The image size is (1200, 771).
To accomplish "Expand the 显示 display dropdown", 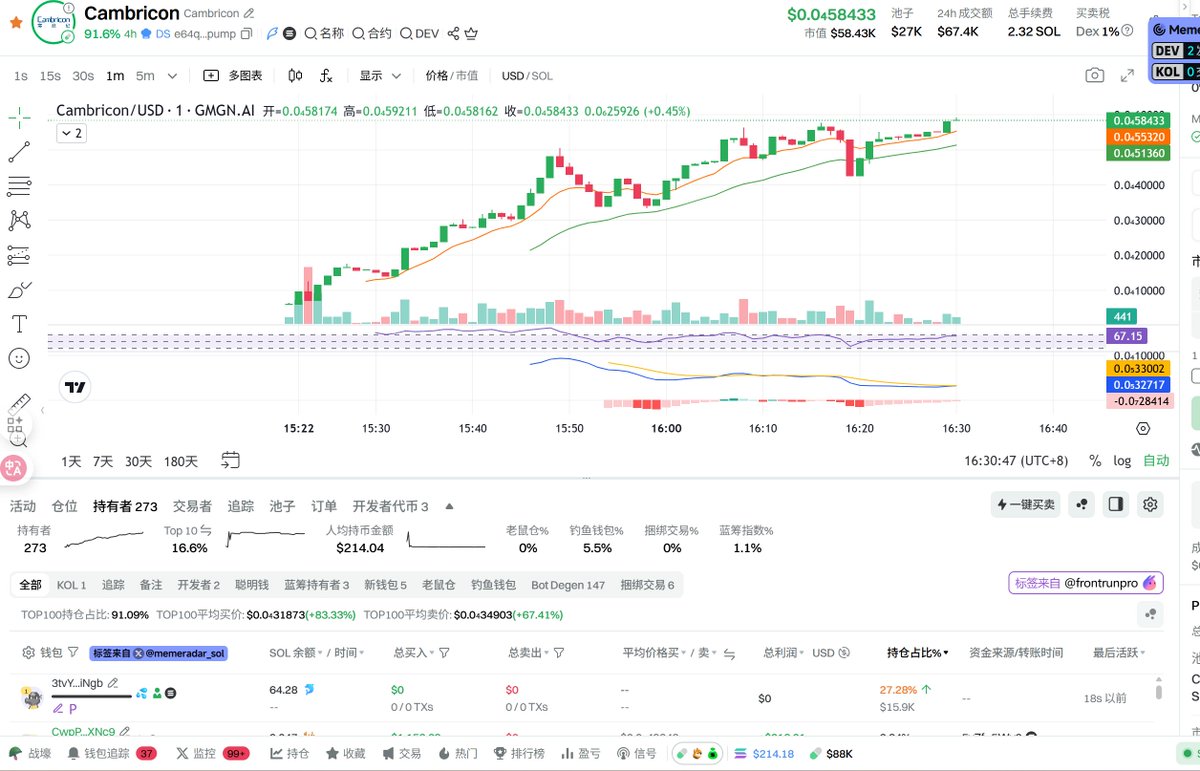I will click(x=380, y=76).
